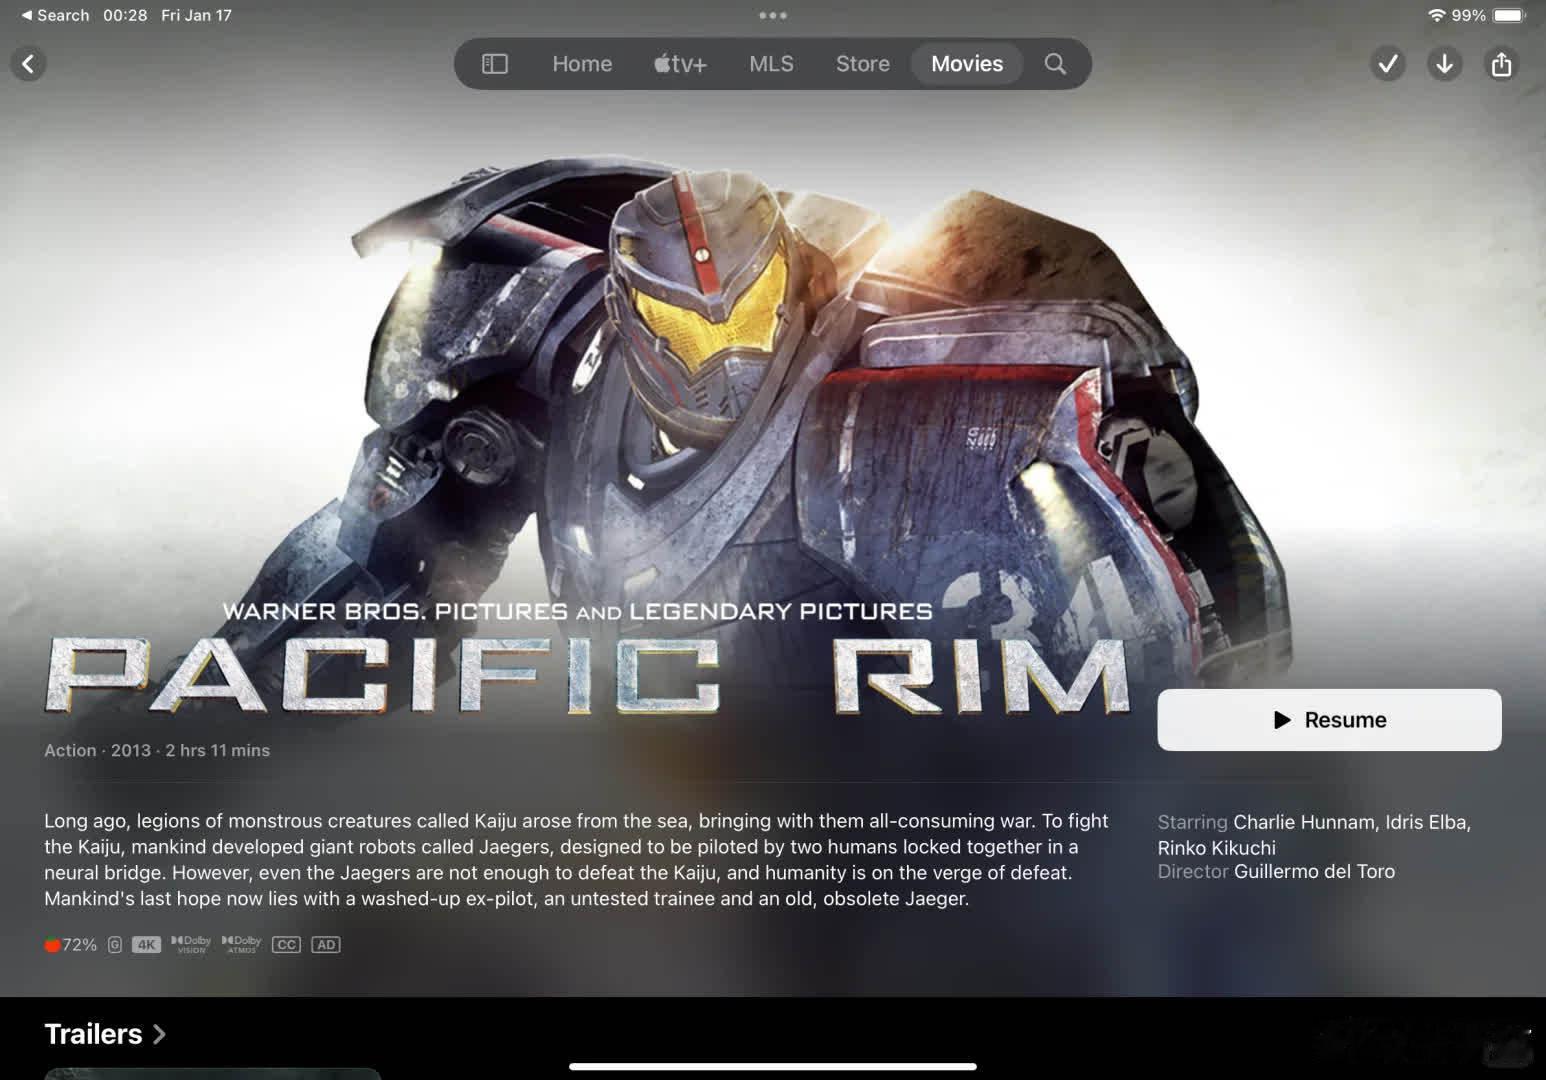The height and width of the screenshot is (1080, 1546).
Task: Tap the battery indicator in status bar
Action: coord(1509,15)
